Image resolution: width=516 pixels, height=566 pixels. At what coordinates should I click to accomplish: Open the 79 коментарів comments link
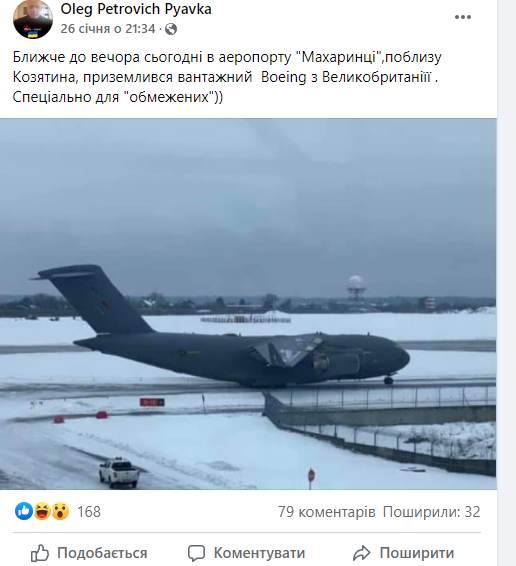click(326, 511)
